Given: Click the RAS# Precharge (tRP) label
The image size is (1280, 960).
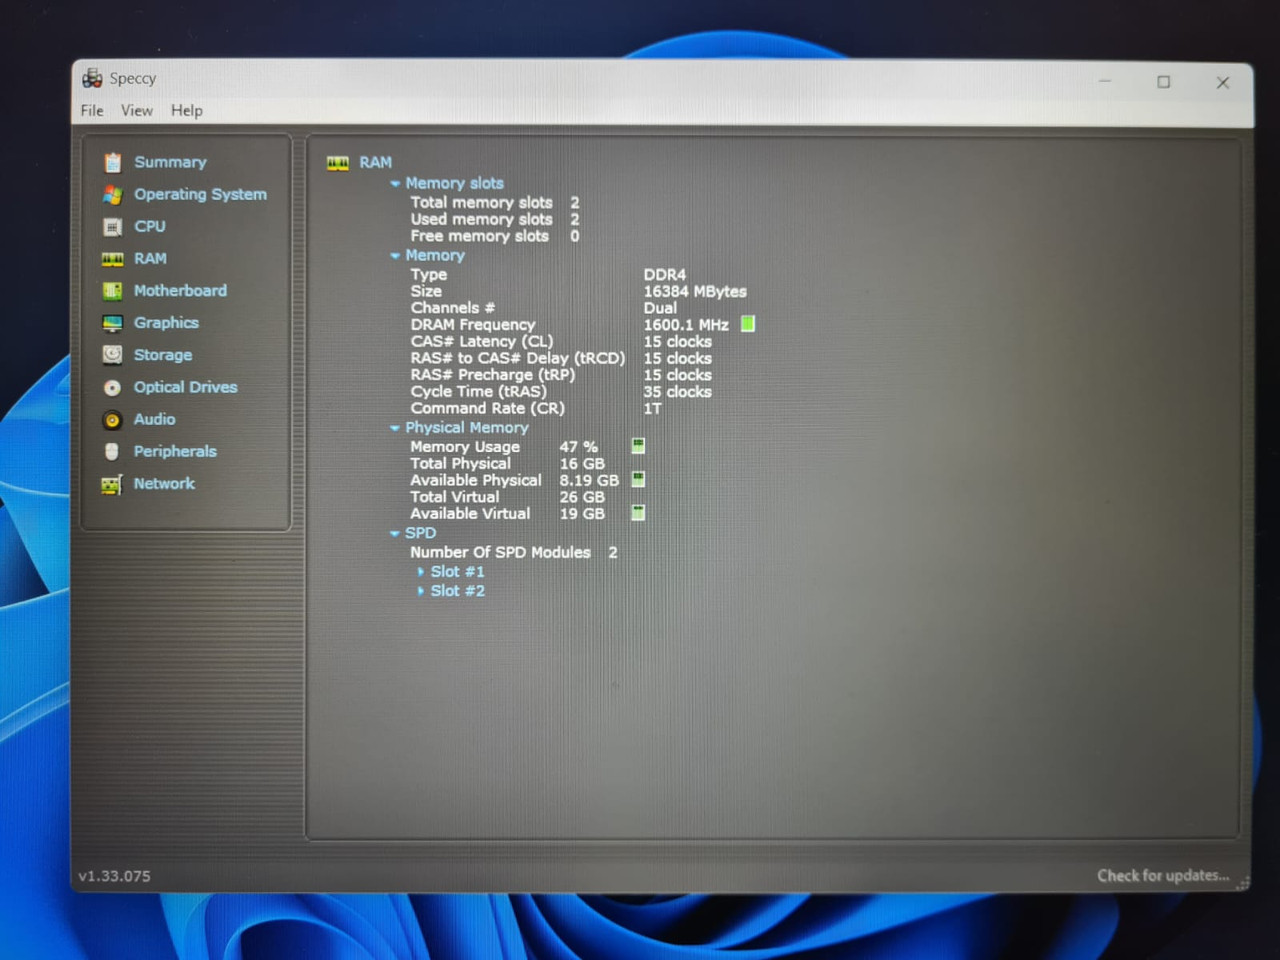Looking at the screenshot, I should click(x=493, y=375).
